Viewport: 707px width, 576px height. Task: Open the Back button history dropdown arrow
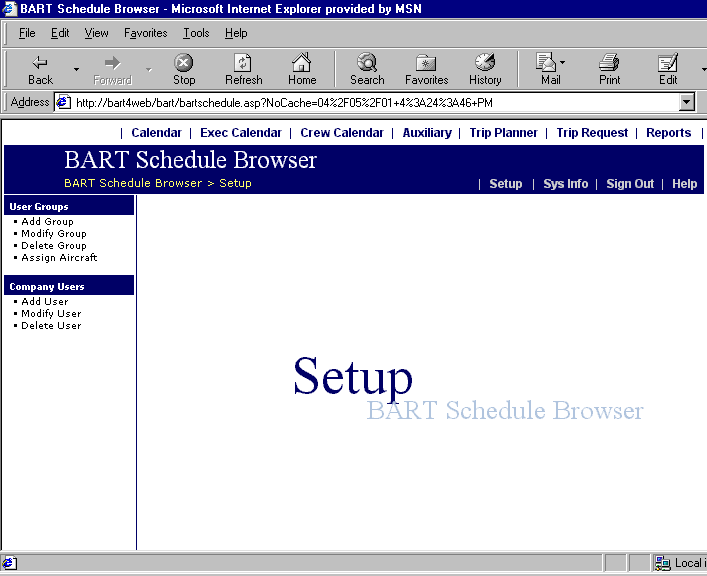[x=76, y=69]
